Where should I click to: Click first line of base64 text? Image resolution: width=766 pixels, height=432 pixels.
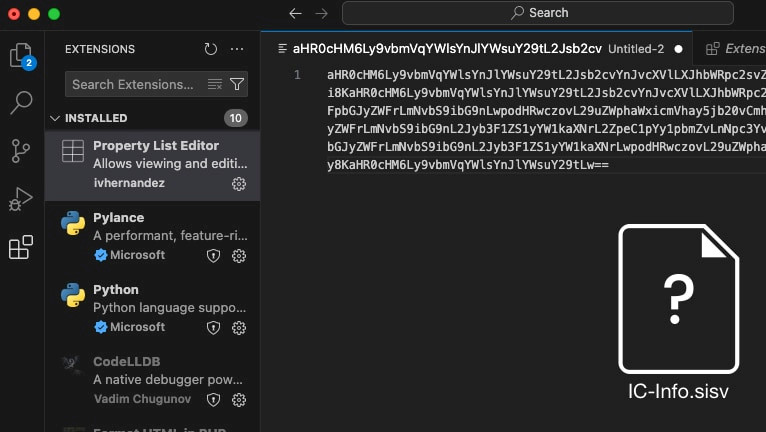tap(546, 75)
